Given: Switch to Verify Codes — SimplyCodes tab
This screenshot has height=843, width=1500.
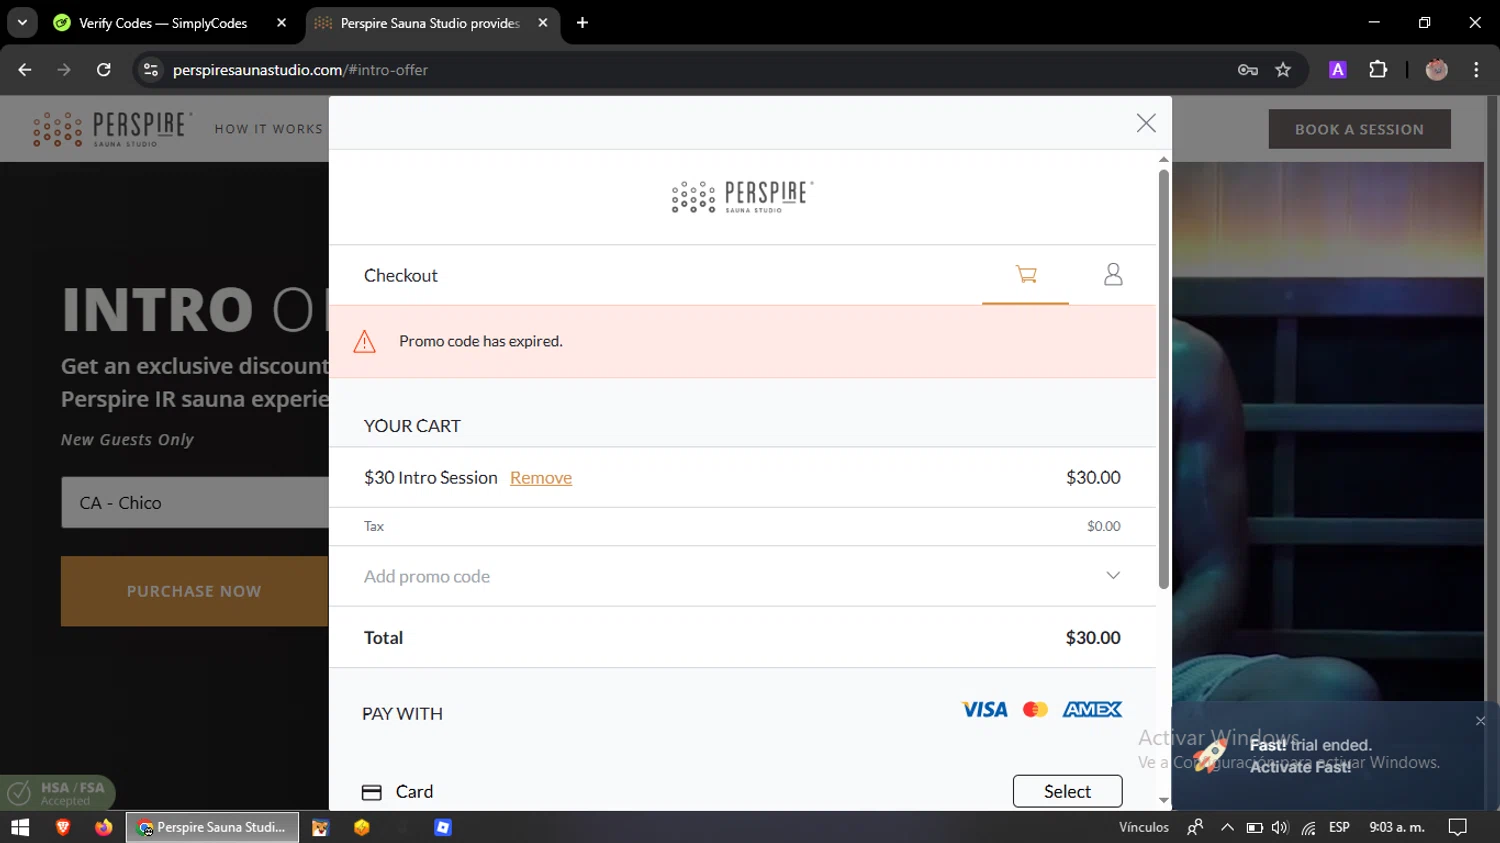Looking at the screenshot, I should (x=162, y=23).
